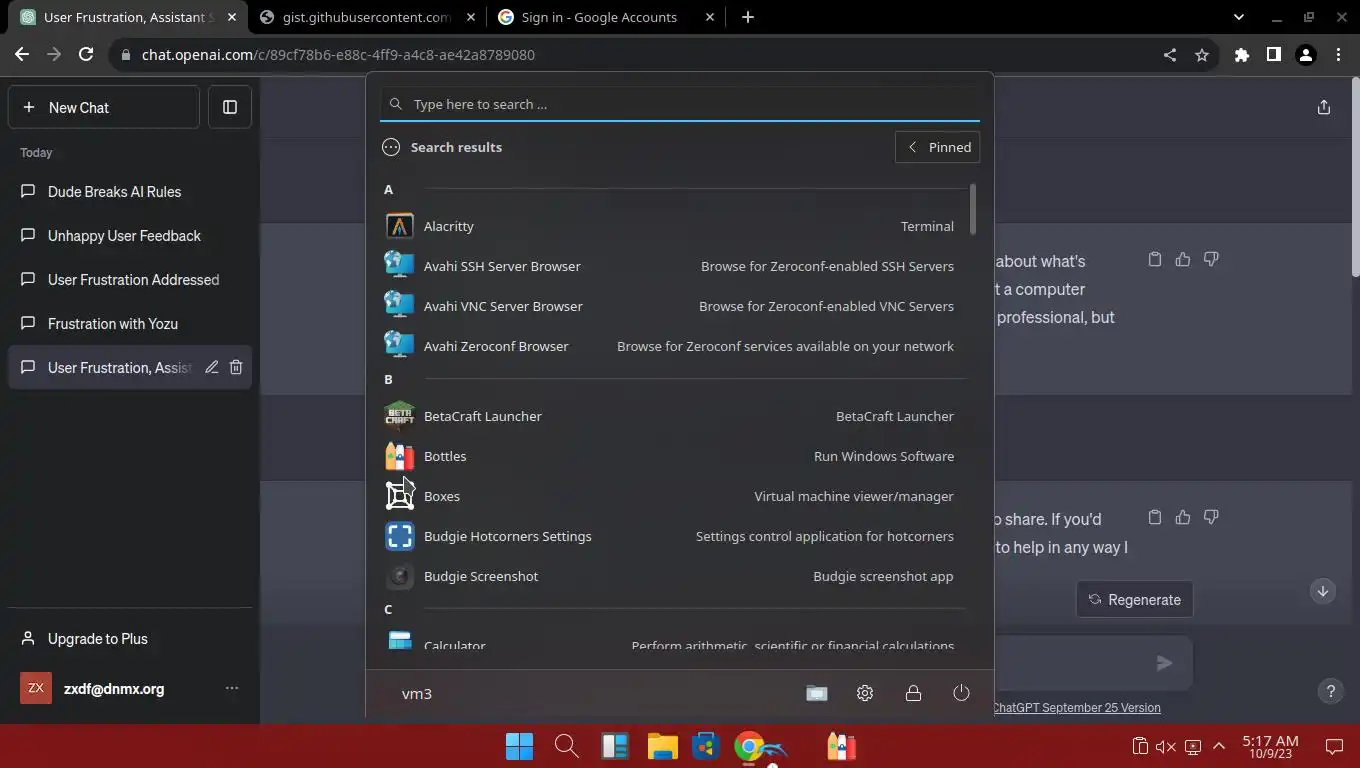Image resolution: width=1360 pixels, height=768 pixels.
Task: Open Dude Breaks AI Rules chat
Action: point(130,191)
